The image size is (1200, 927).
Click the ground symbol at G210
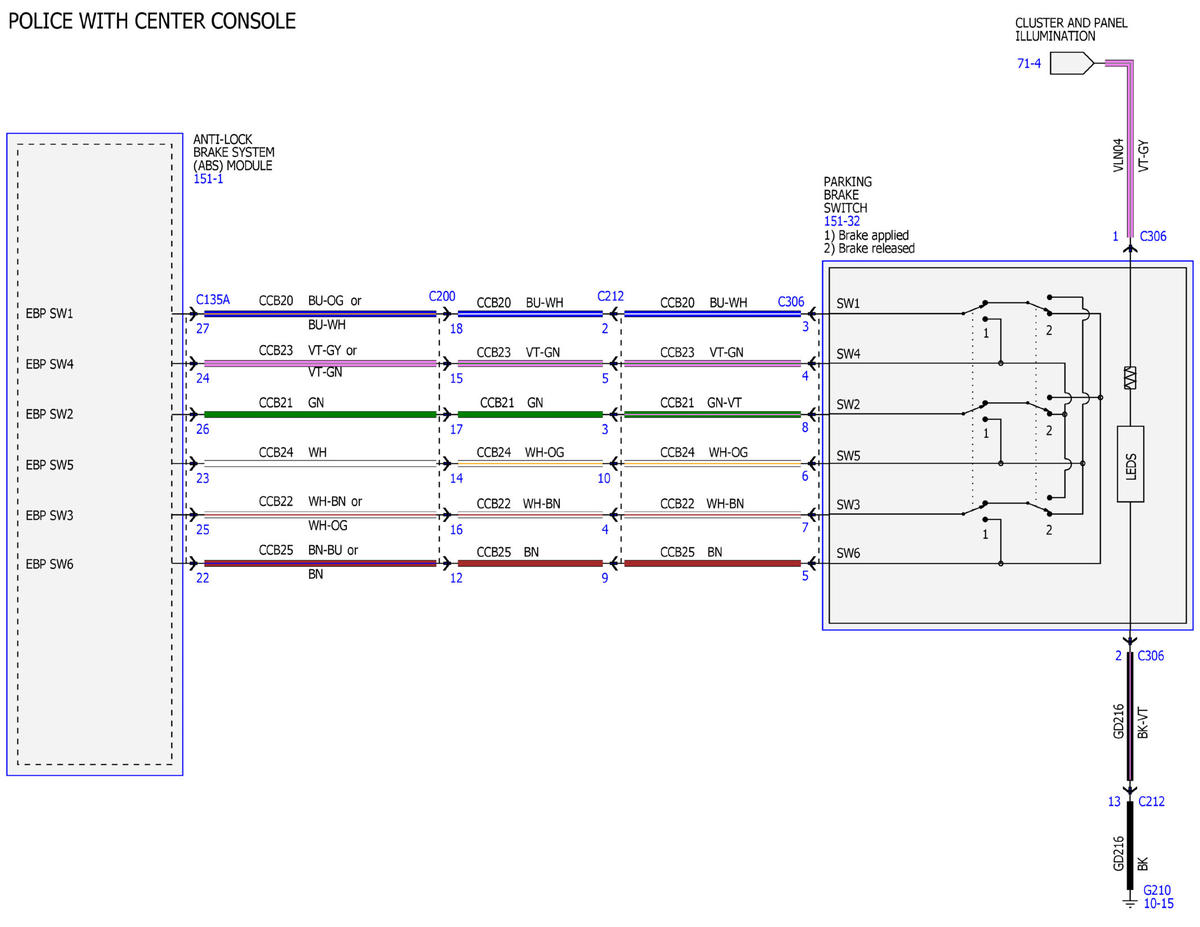coord(1130,902)
